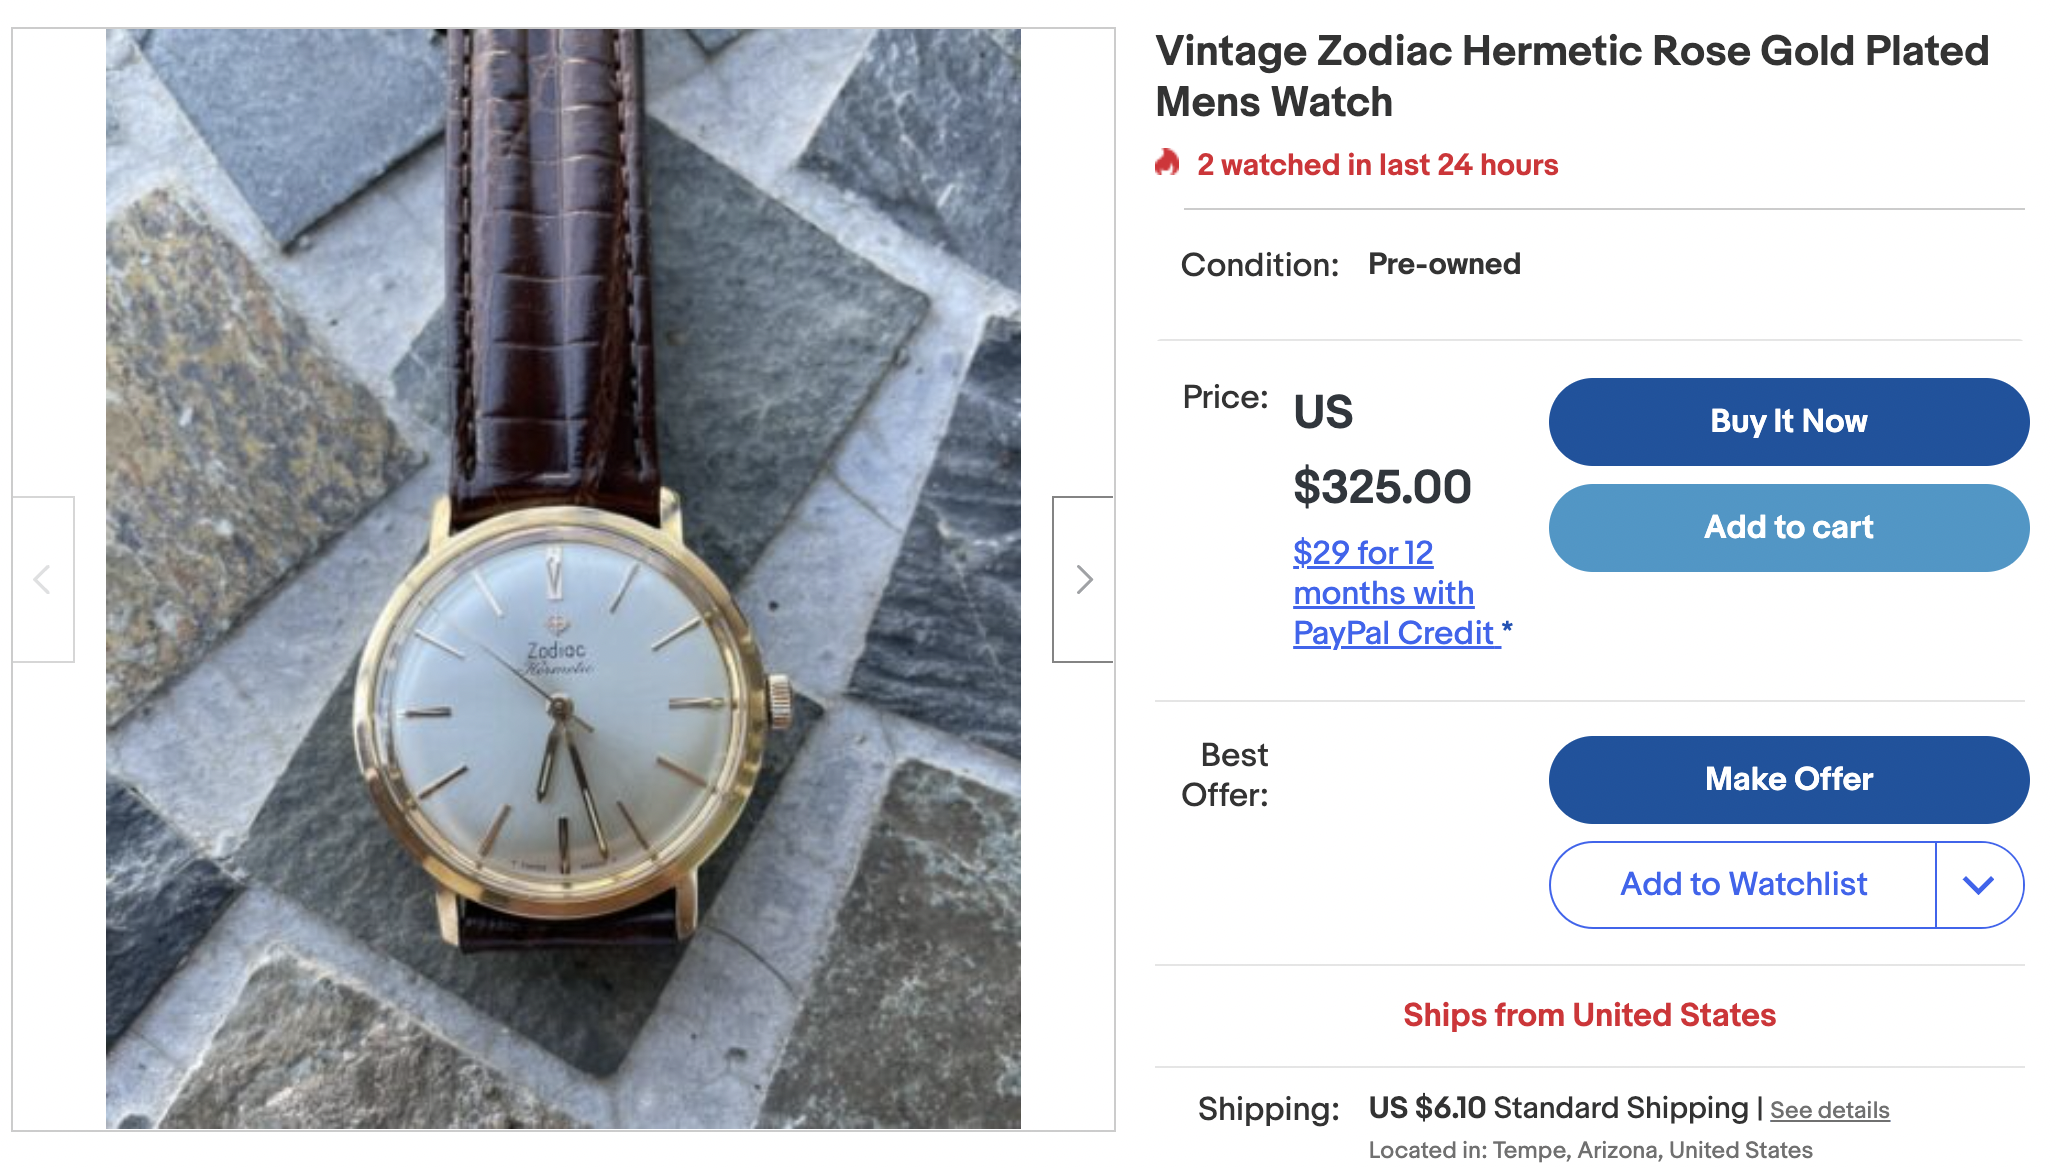
Task: Click the Make Offer button
Action: point(1788,780)
